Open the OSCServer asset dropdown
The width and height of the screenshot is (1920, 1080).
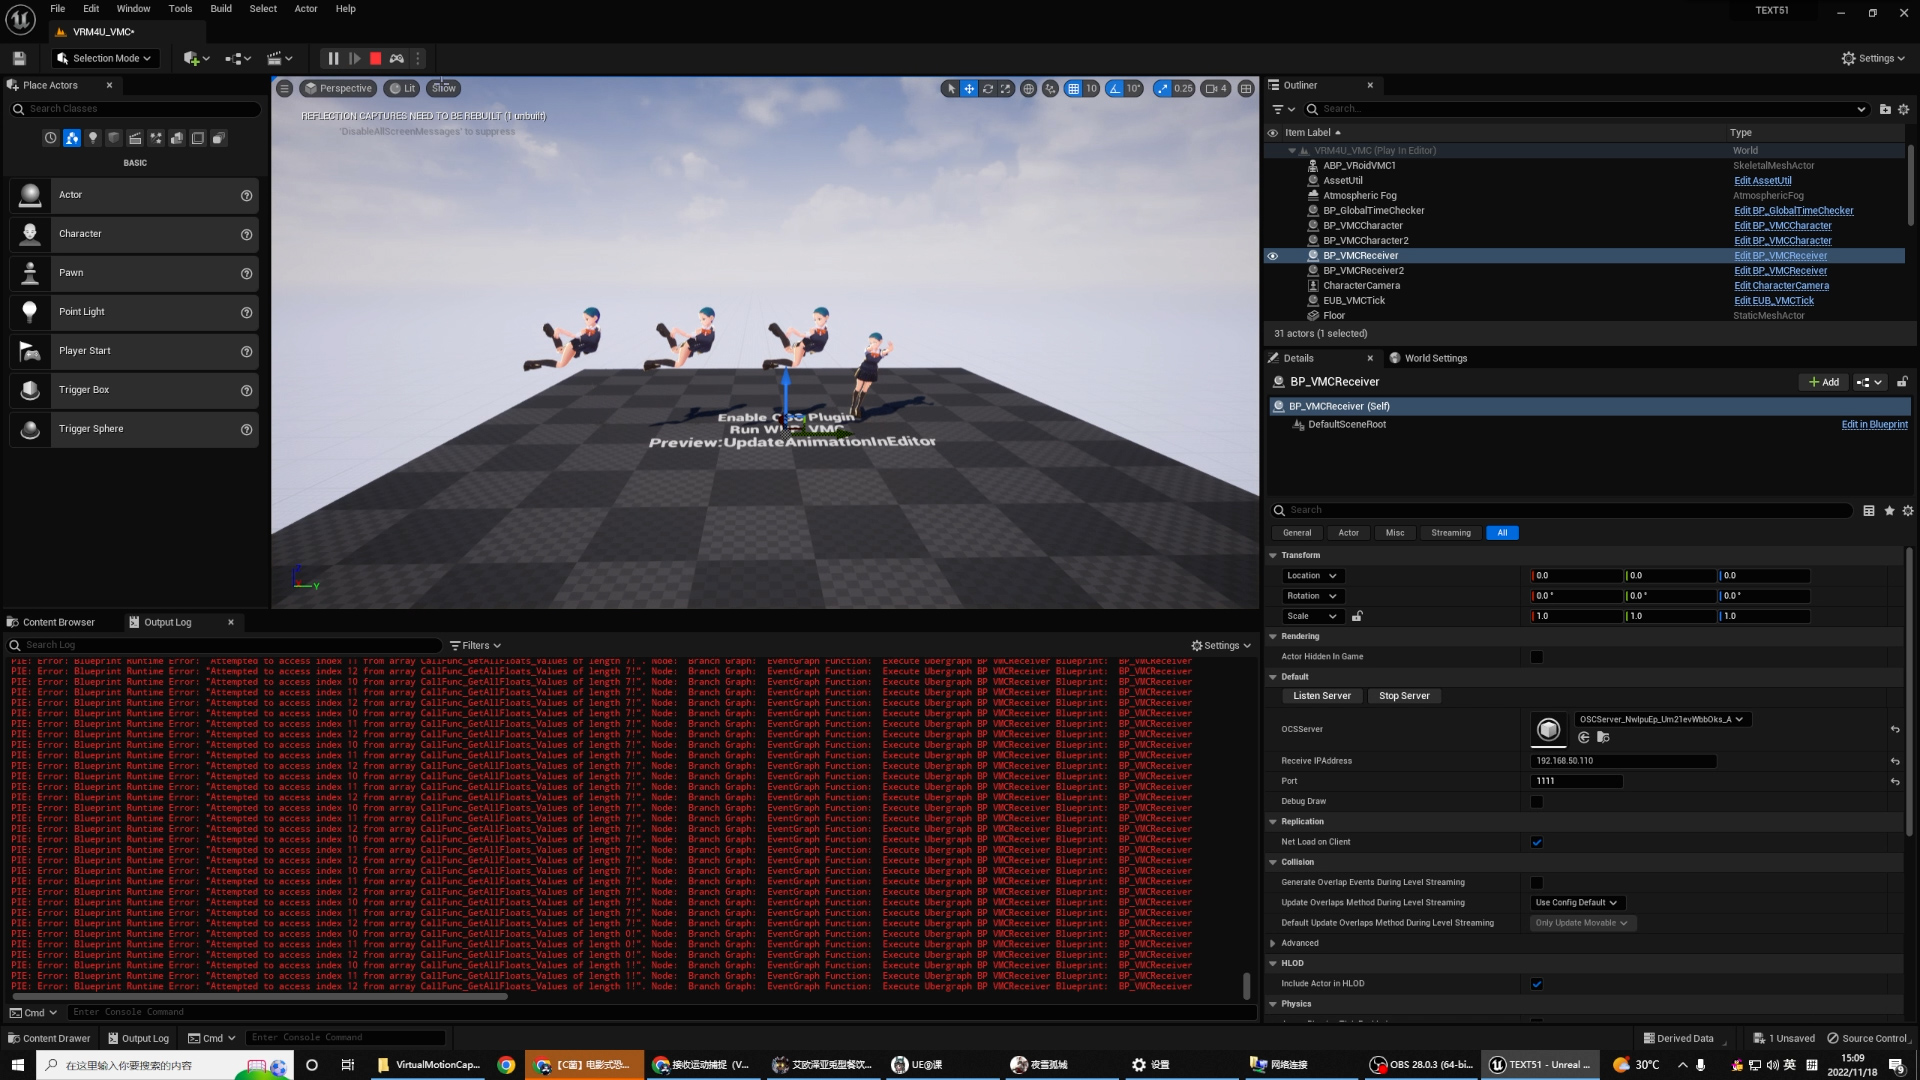click(x=1660, y=720)
